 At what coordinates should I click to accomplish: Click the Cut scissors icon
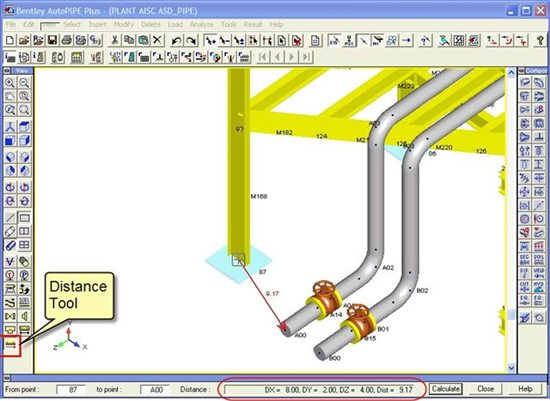coord(114,41)
